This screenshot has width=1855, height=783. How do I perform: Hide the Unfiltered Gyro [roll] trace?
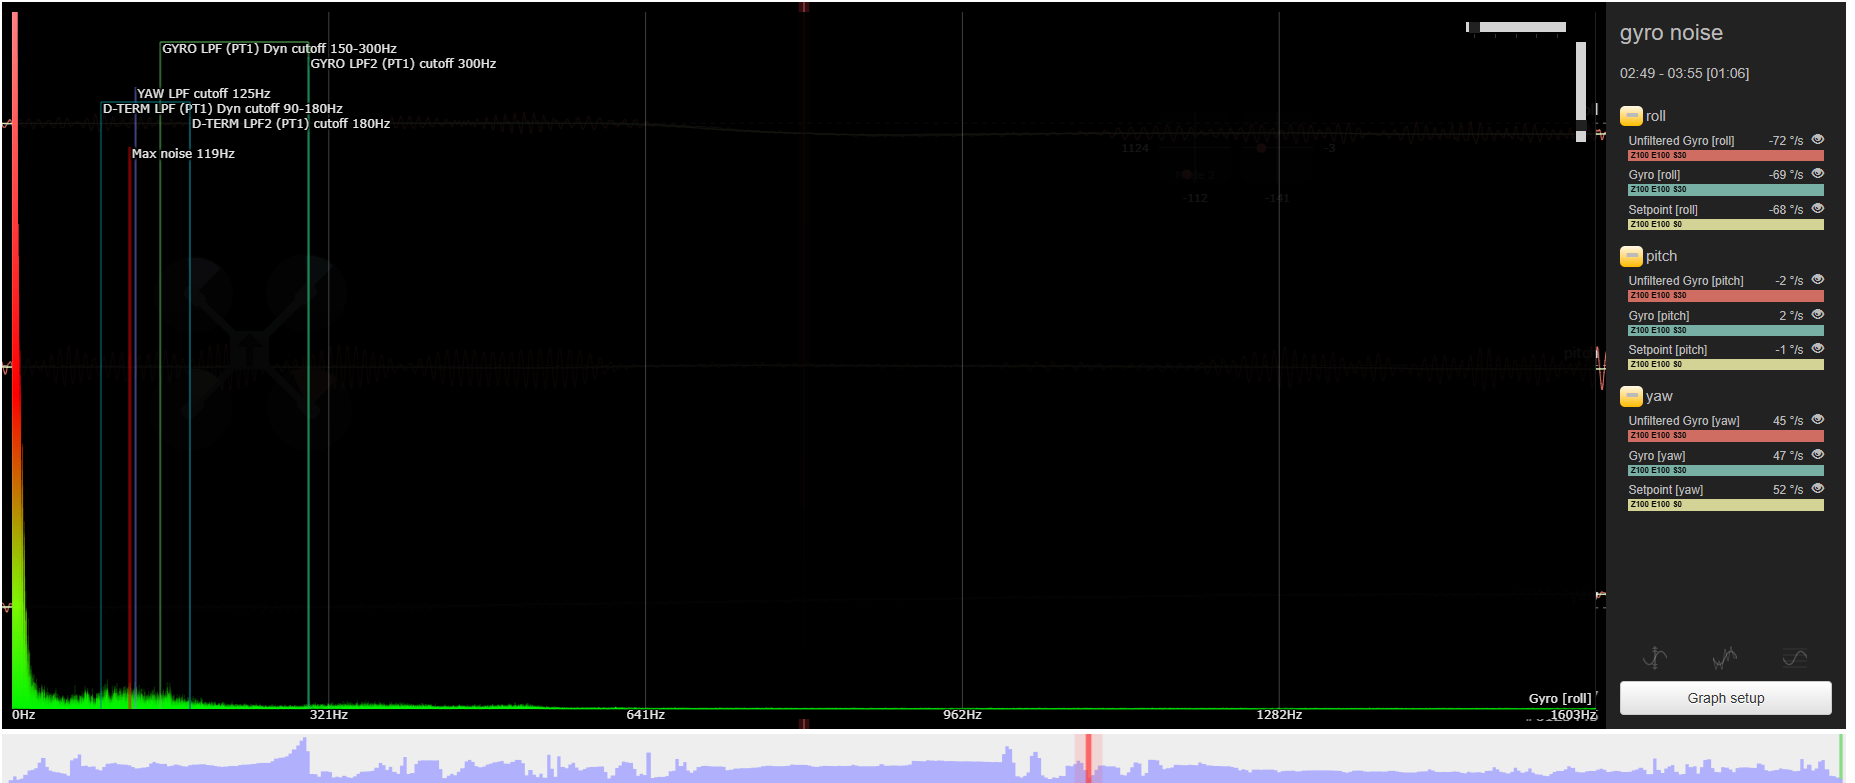tap(1817, 140)
